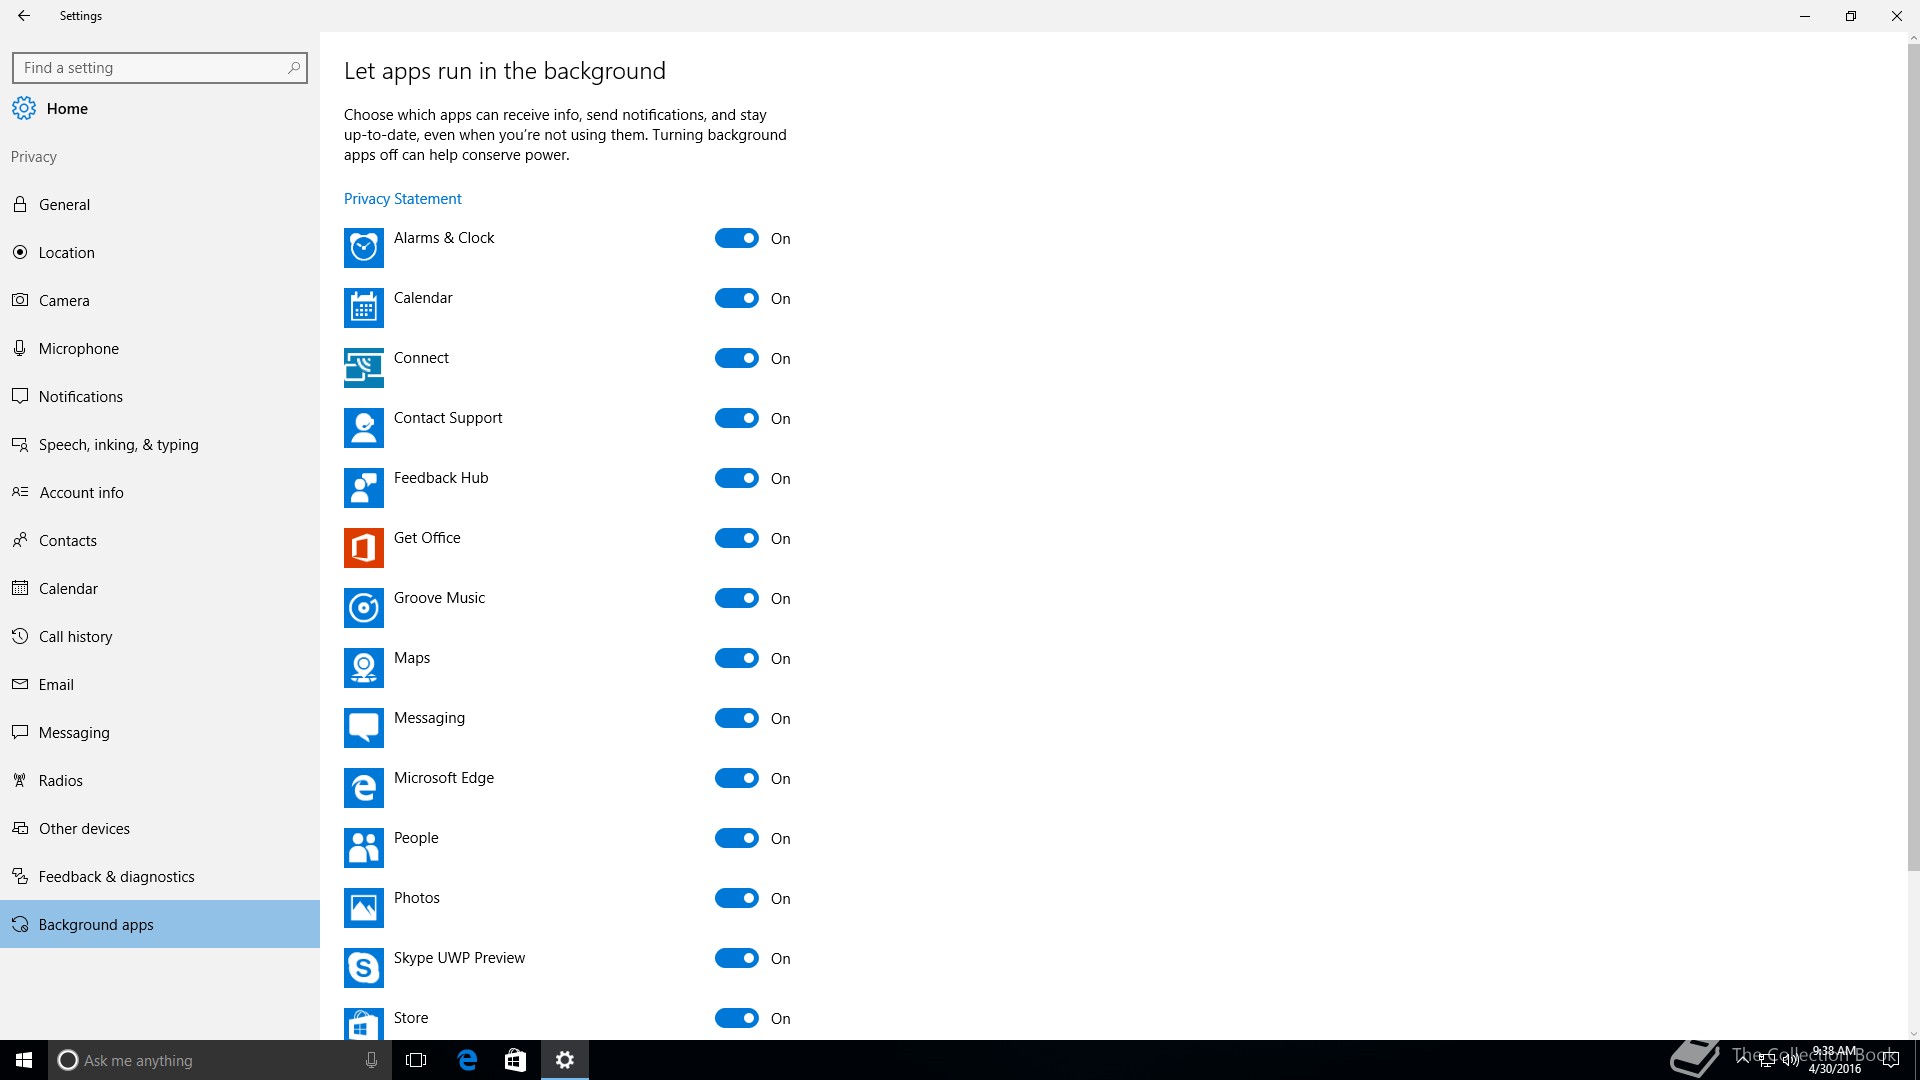
Task: Turn off Messaging background toggle
Action: point(737,718)
